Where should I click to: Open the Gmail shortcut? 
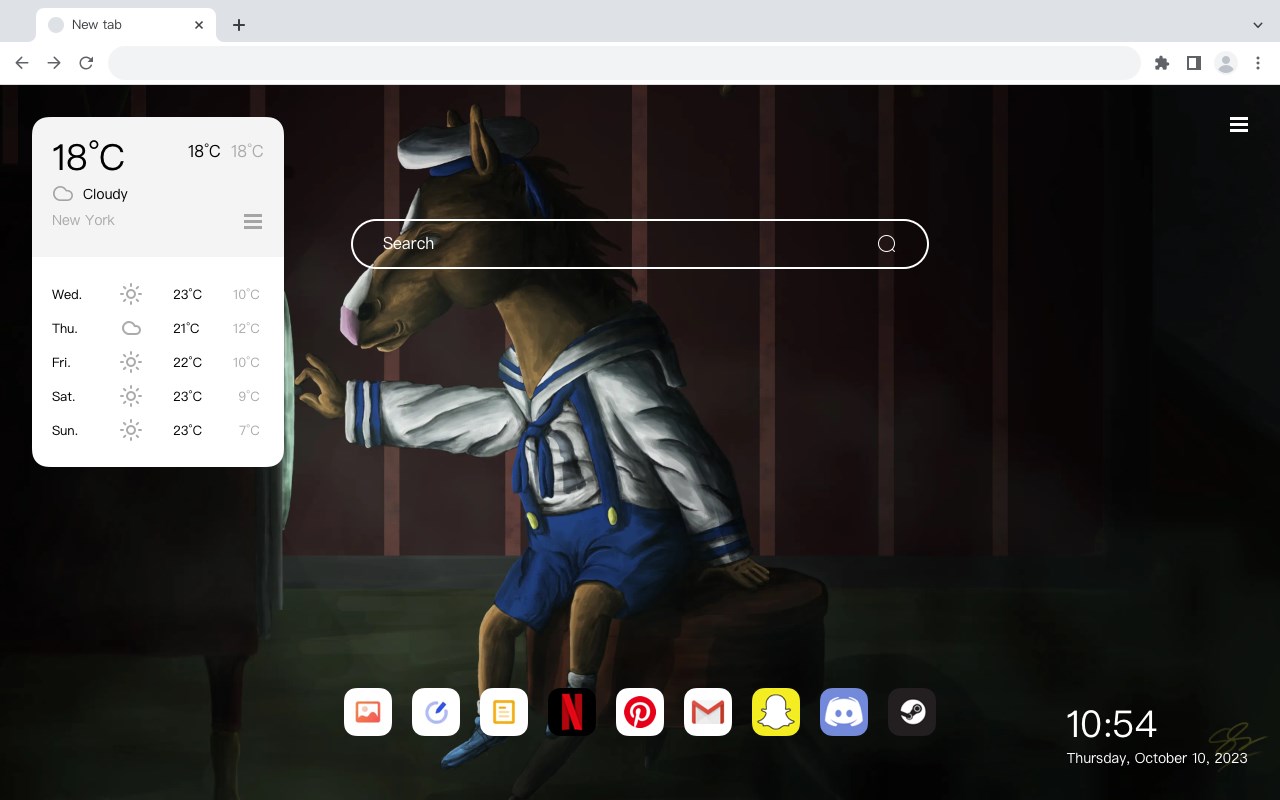point(708,712)
